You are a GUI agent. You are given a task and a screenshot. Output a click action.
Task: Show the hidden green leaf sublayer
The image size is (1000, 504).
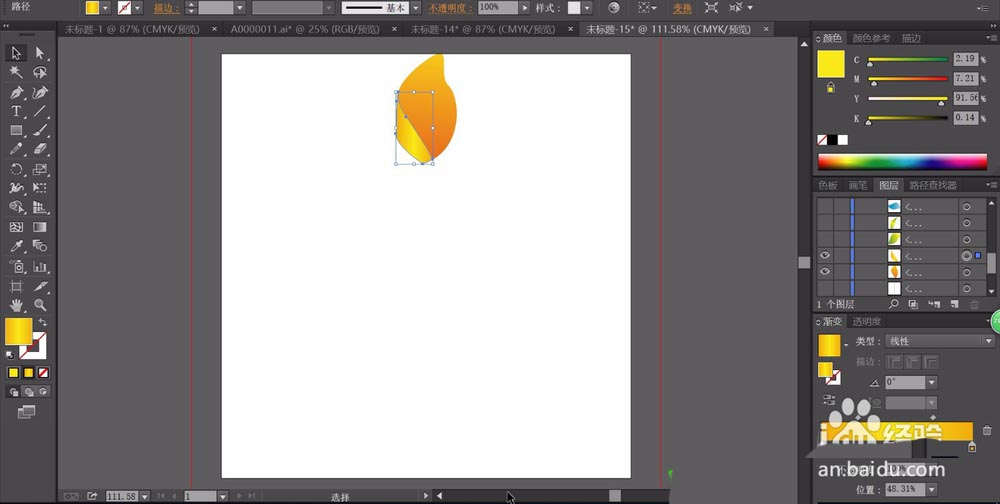(x=825, y=239)
